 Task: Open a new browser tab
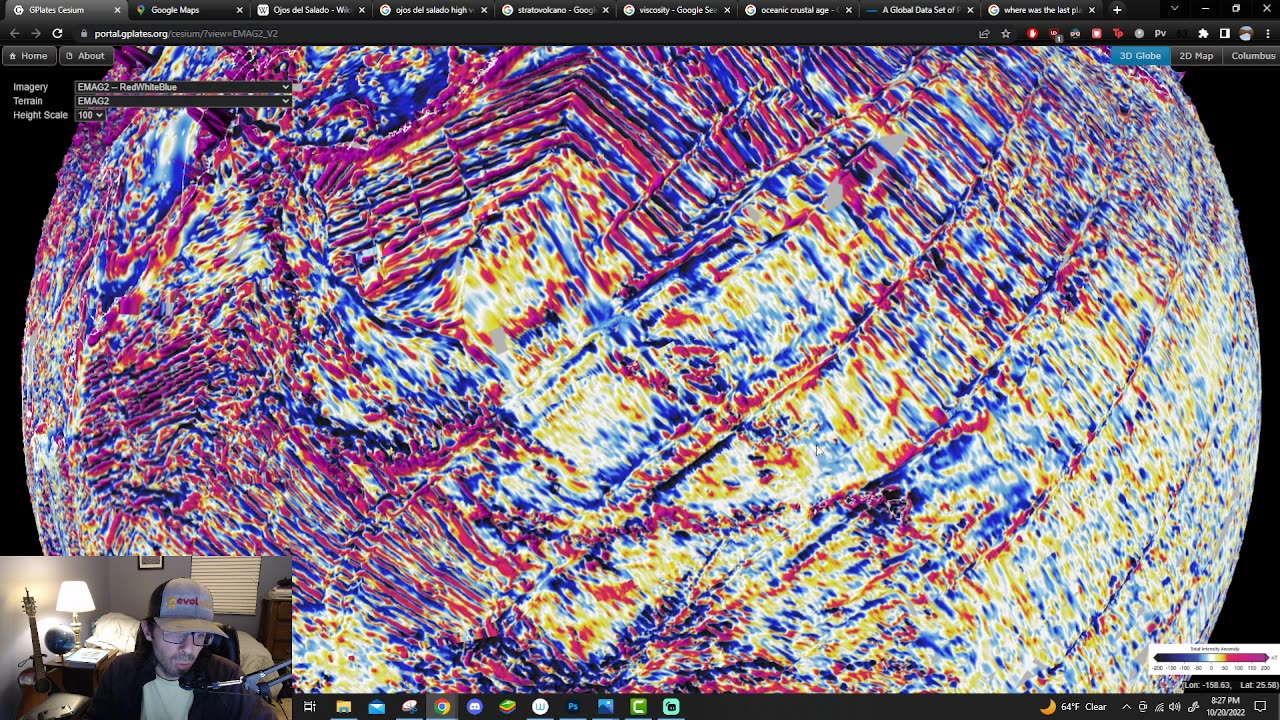click(1117, 10)
